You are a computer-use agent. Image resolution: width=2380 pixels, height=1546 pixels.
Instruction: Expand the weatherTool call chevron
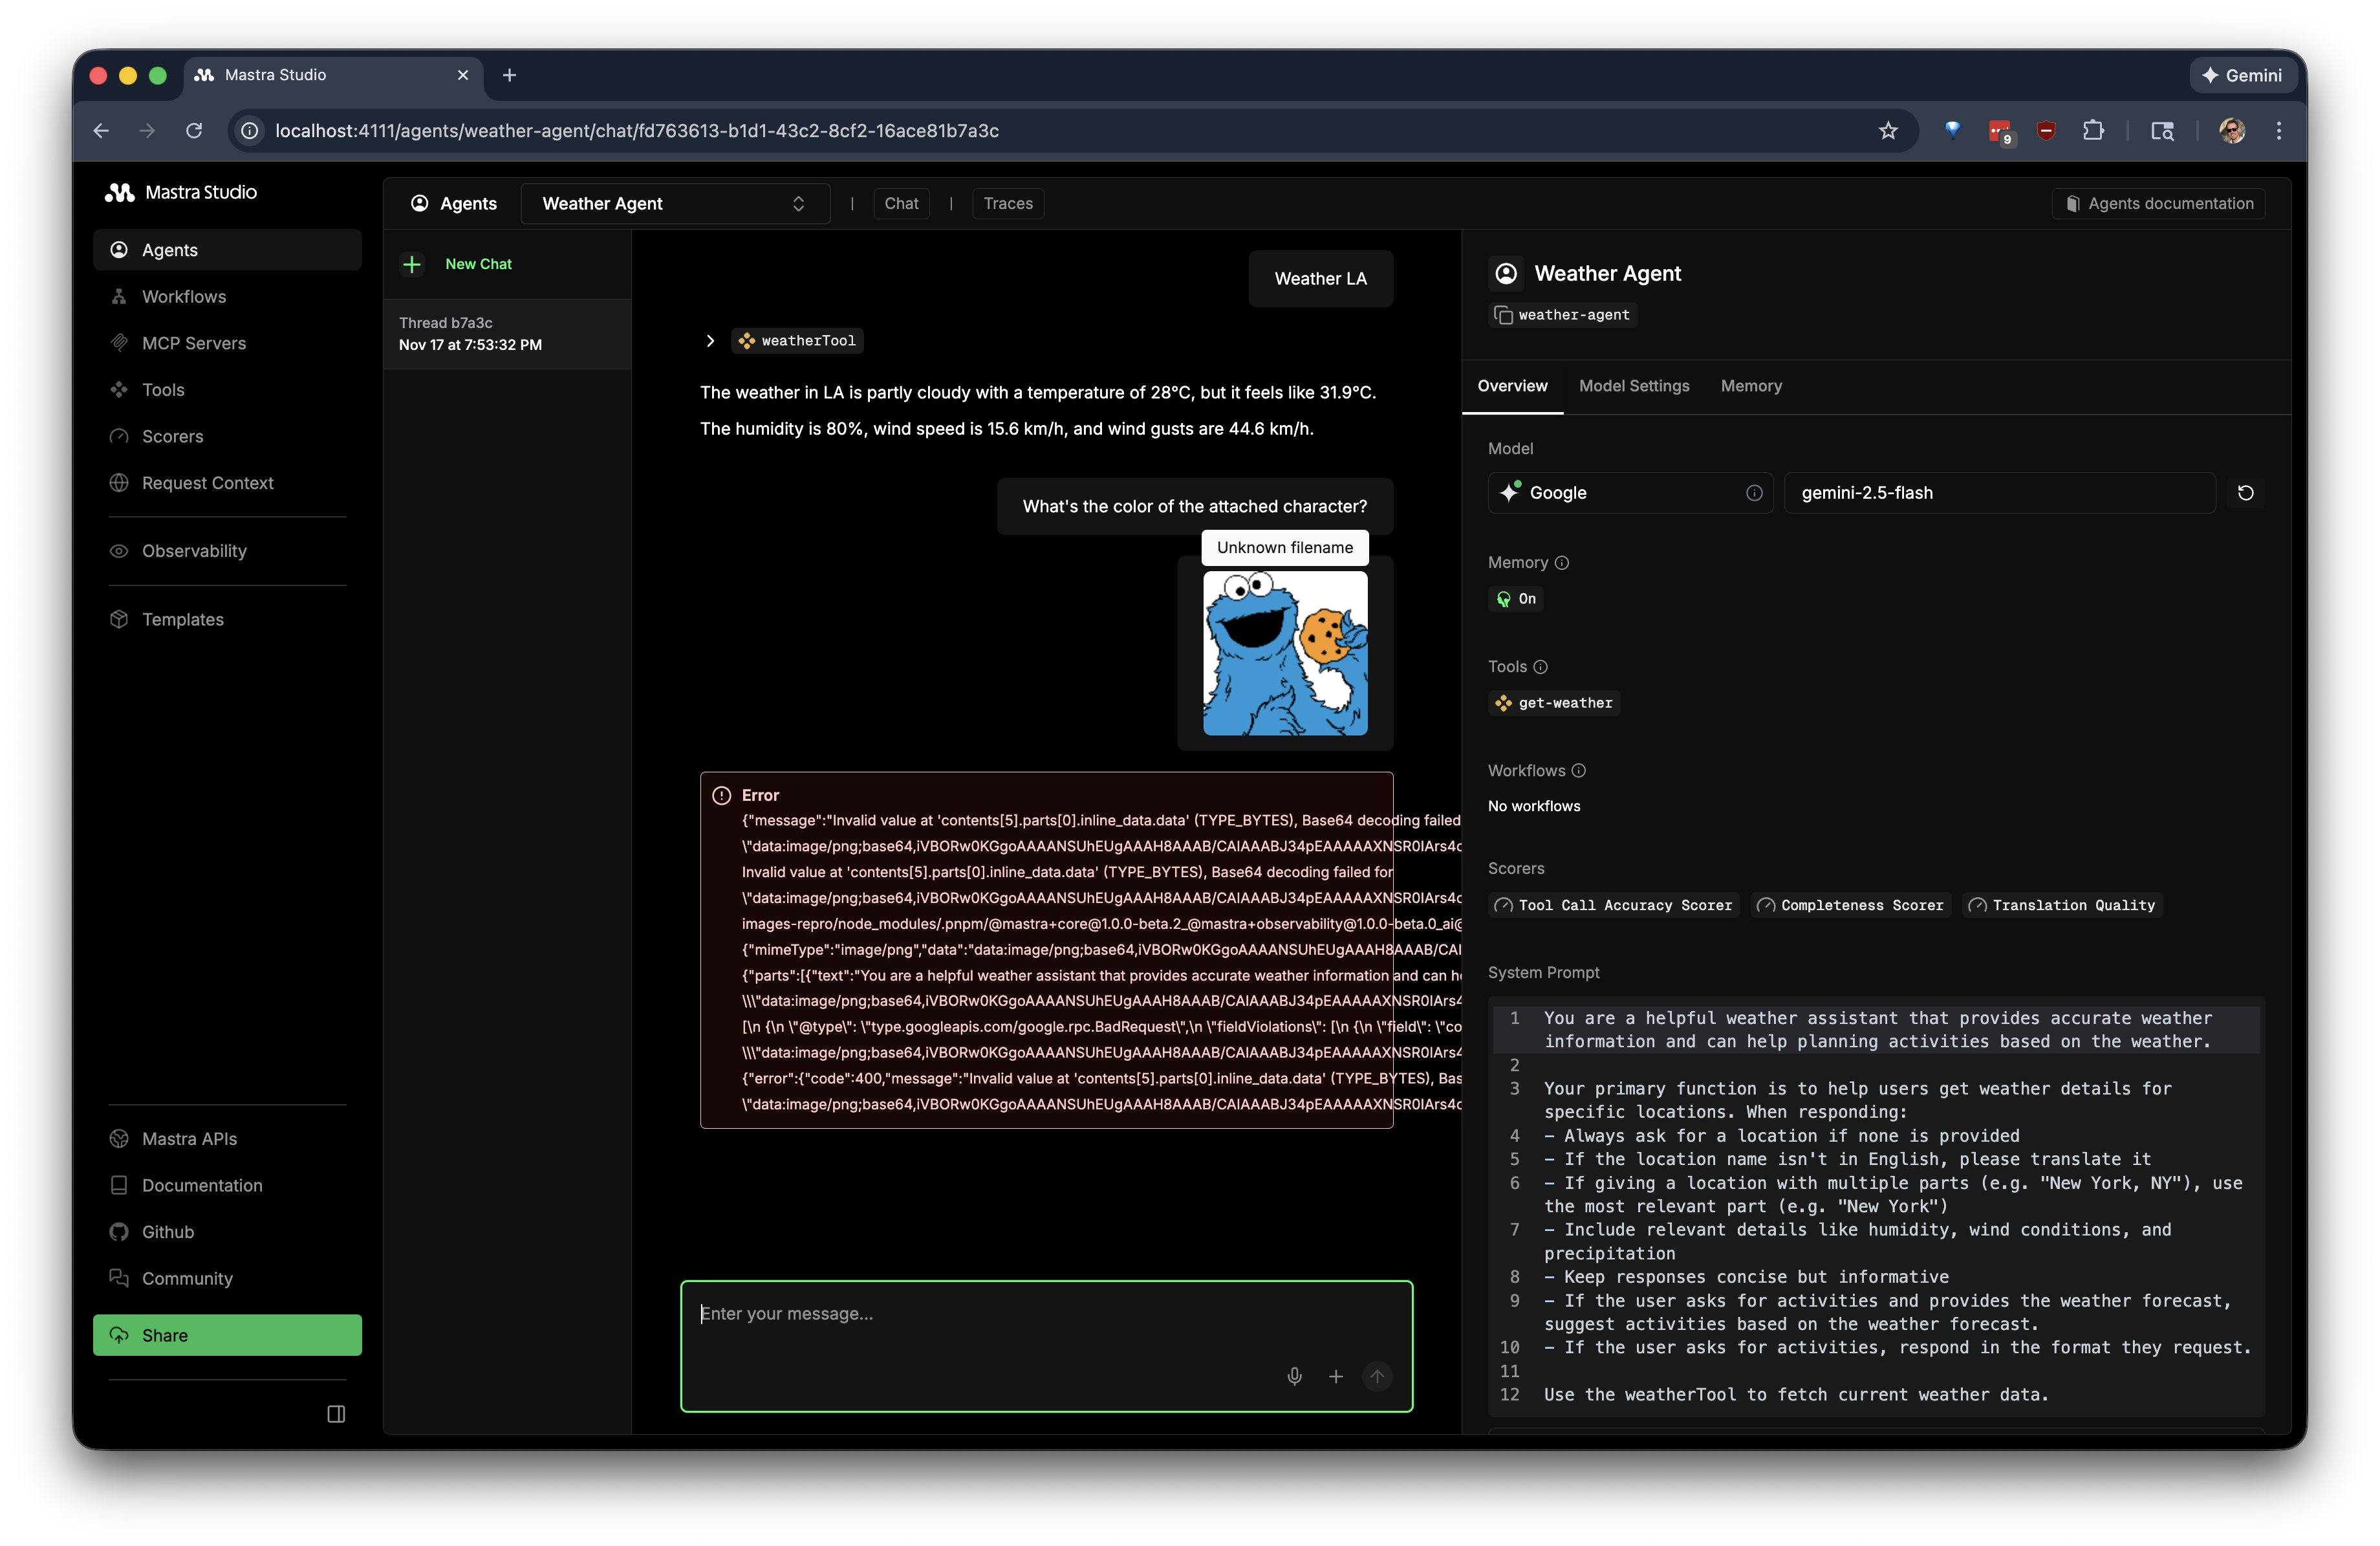point(710,341)
